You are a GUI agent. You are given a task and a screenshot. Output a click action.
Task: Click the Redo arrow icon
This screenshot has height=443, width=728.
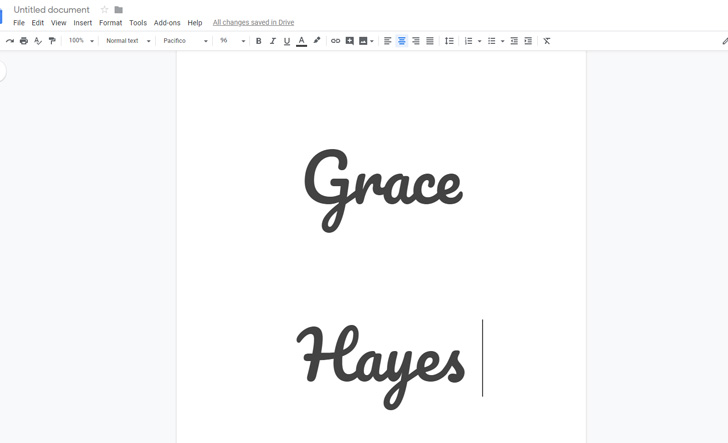point(10,41)
